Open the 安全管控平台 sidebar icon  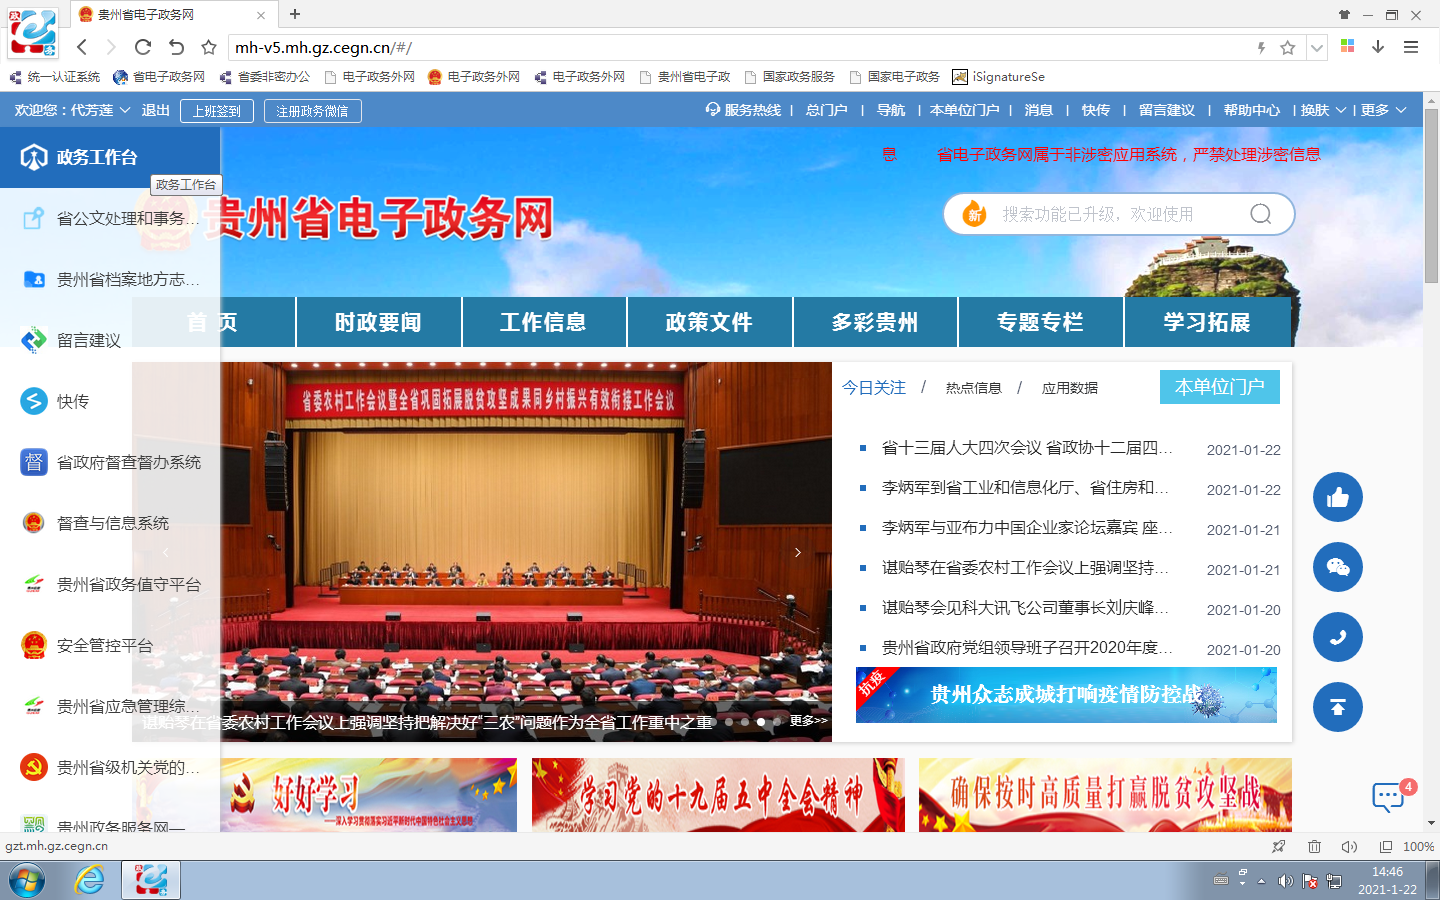coord(34,644)
